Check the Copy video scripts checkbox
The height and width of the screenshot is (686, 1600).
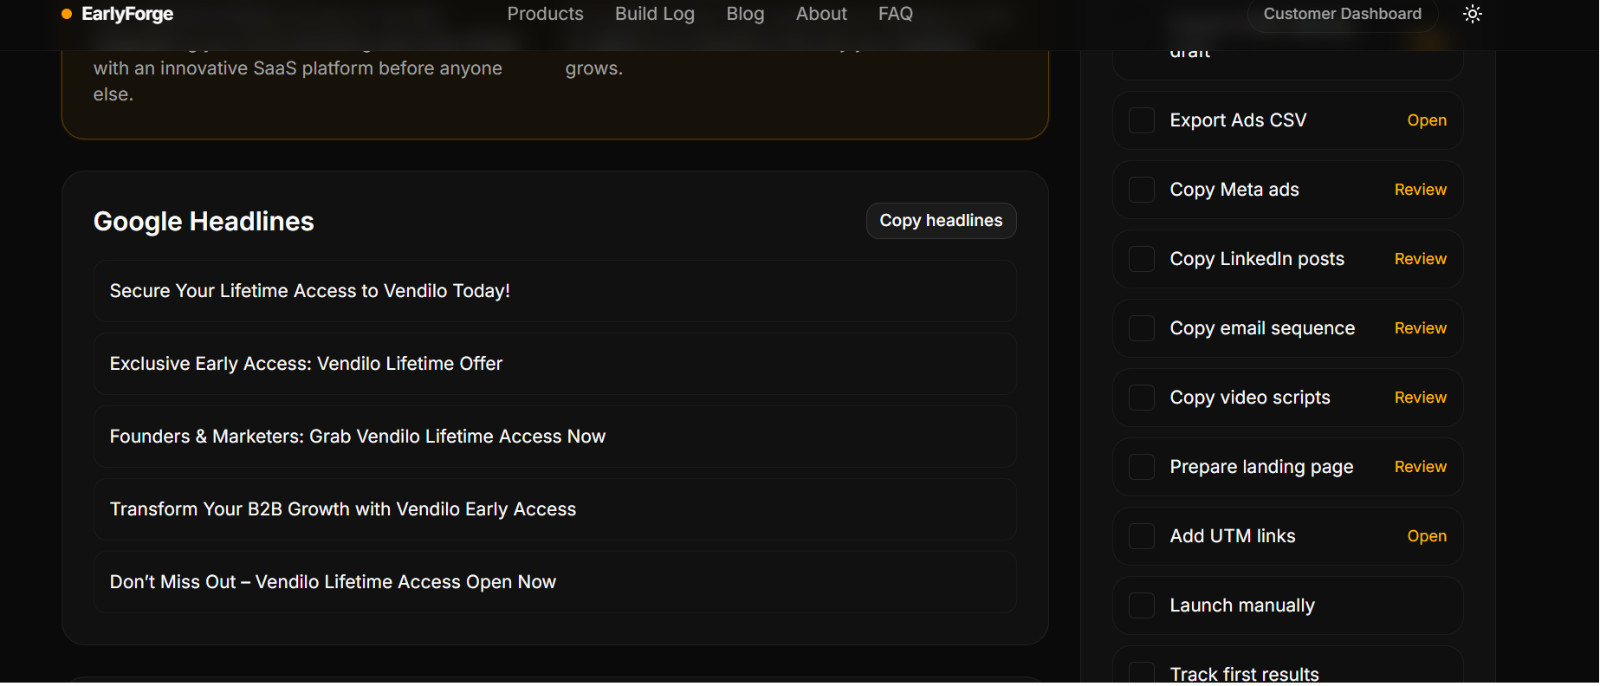(x=1142, y=398)
